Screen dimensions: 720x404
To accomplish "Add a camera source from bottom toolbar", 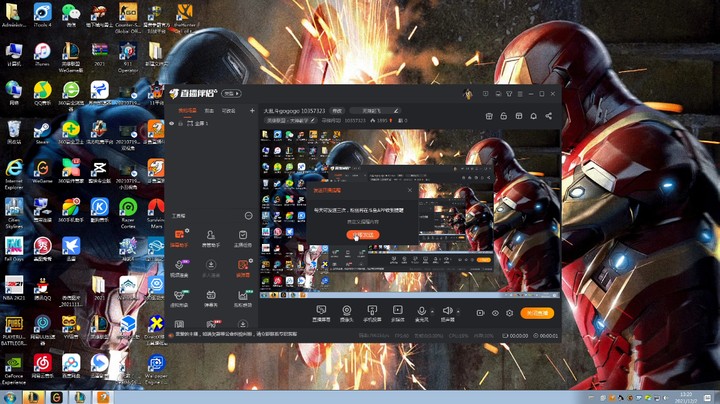I will [x=347, y=314].
